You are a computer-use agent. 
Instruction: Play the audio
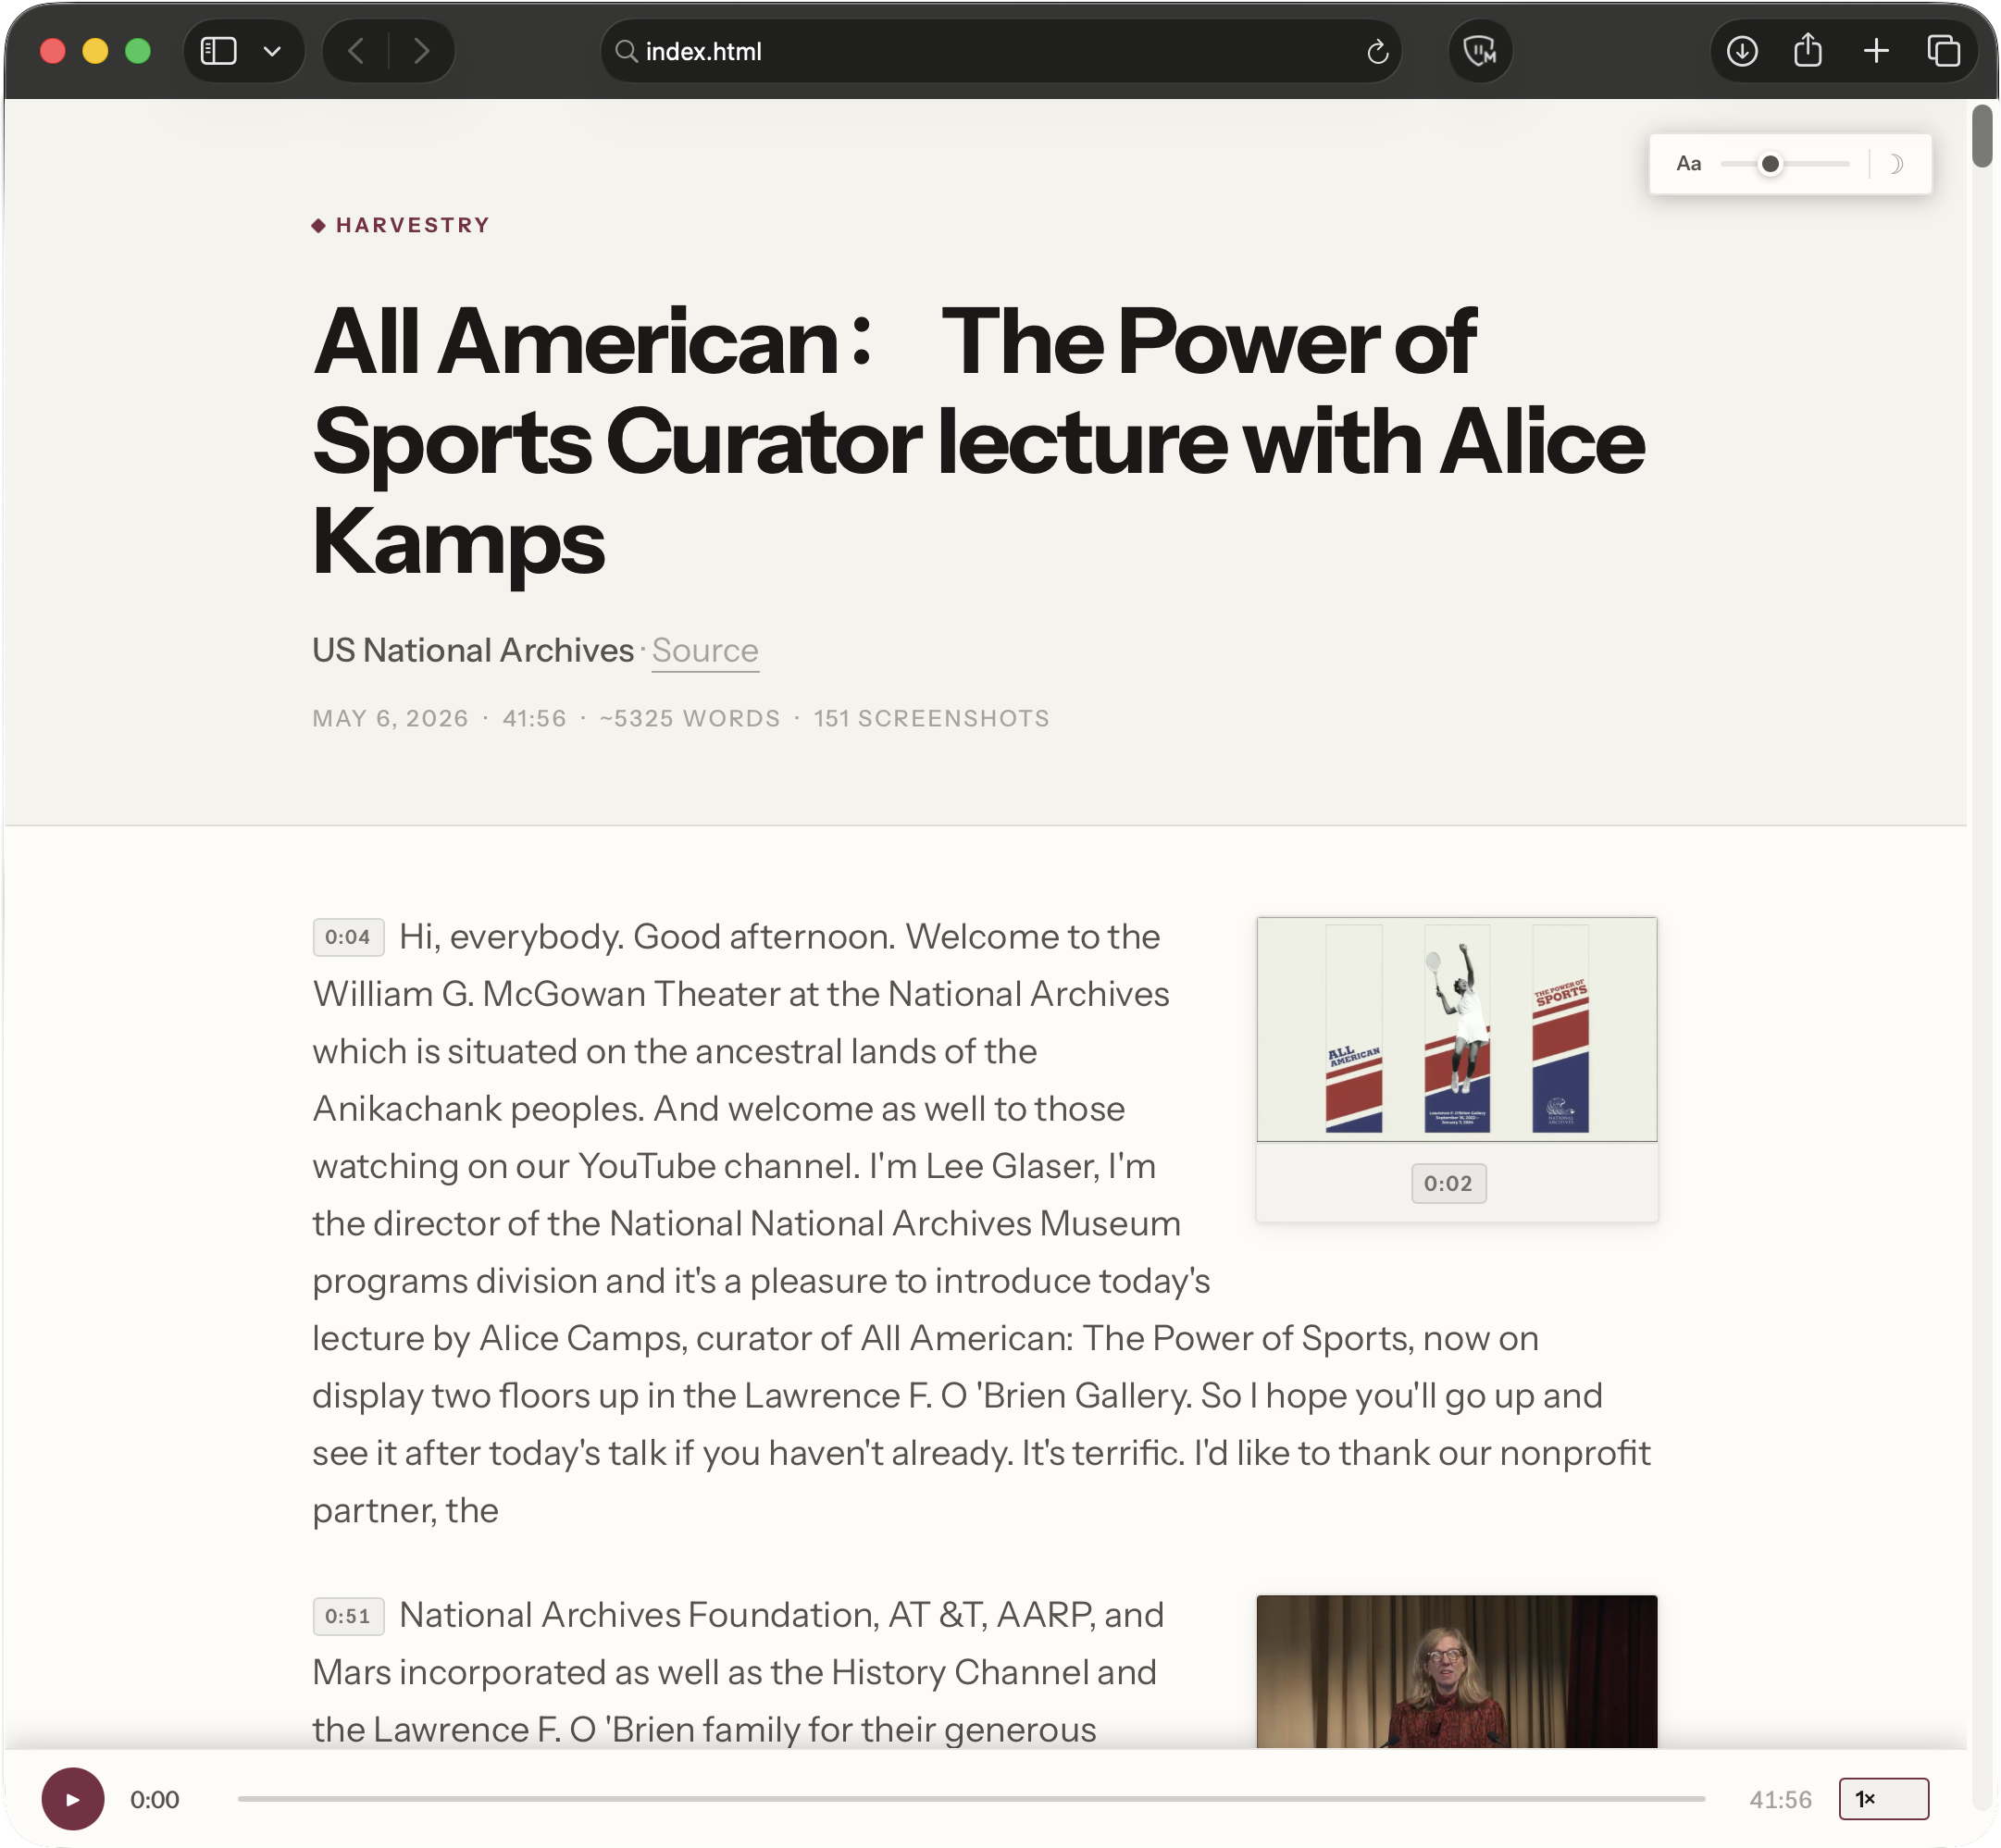[x=72, y=1799]
